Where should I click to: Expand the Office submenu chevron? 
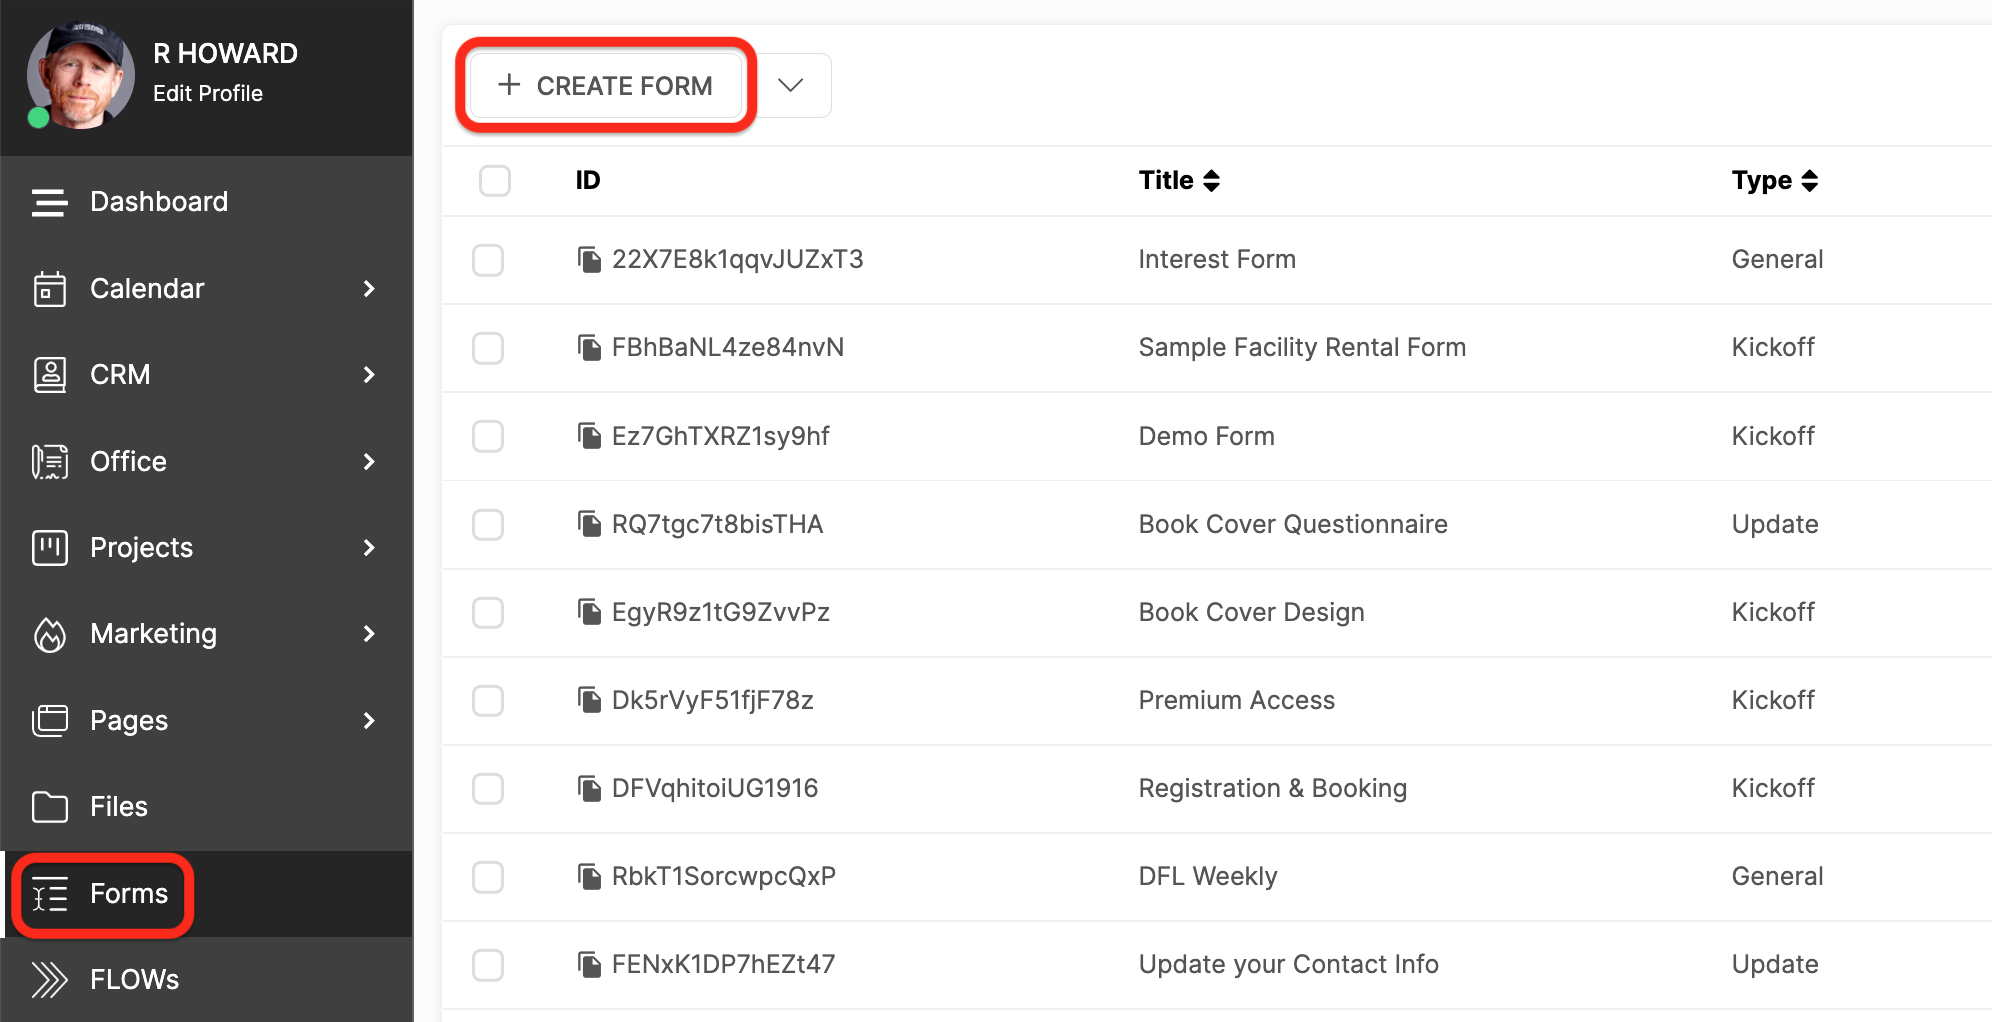369,461
